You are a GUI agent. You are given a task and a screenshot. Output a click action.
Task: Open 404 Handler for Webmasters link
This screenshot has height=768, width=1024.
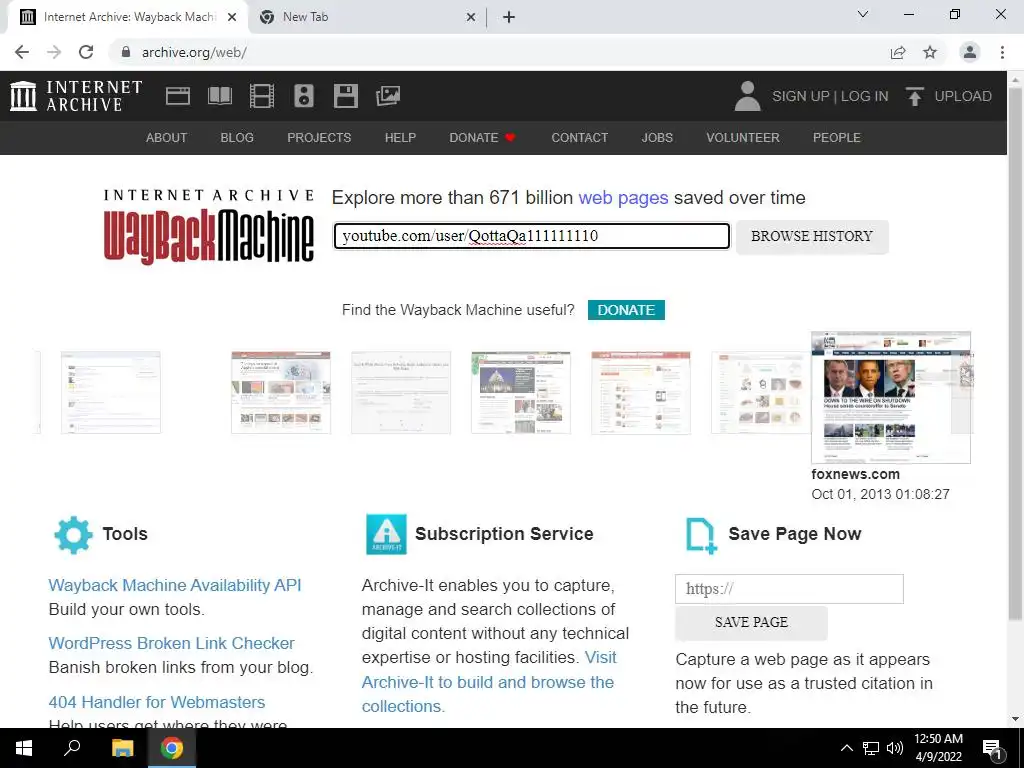[157, 702]
